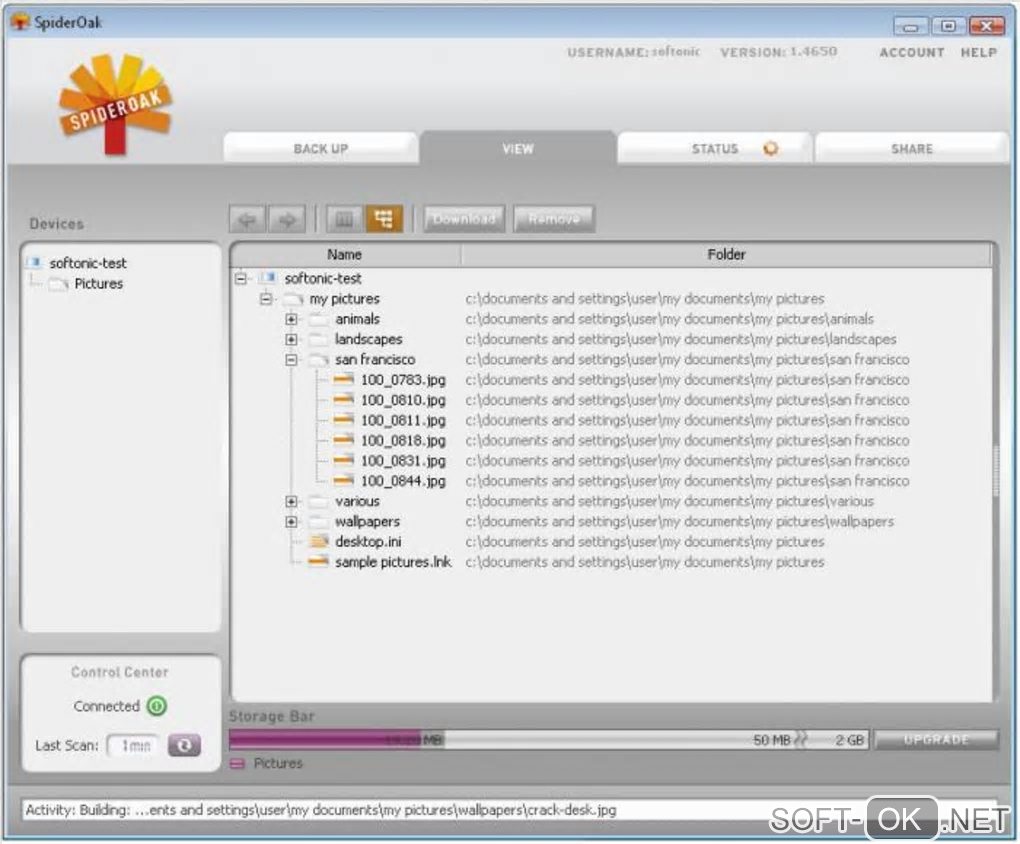Screen dimensions: 1020x844
Task: Select Pictures label in Devices panel
Action: pyautogui.click(x=98, y=284)
